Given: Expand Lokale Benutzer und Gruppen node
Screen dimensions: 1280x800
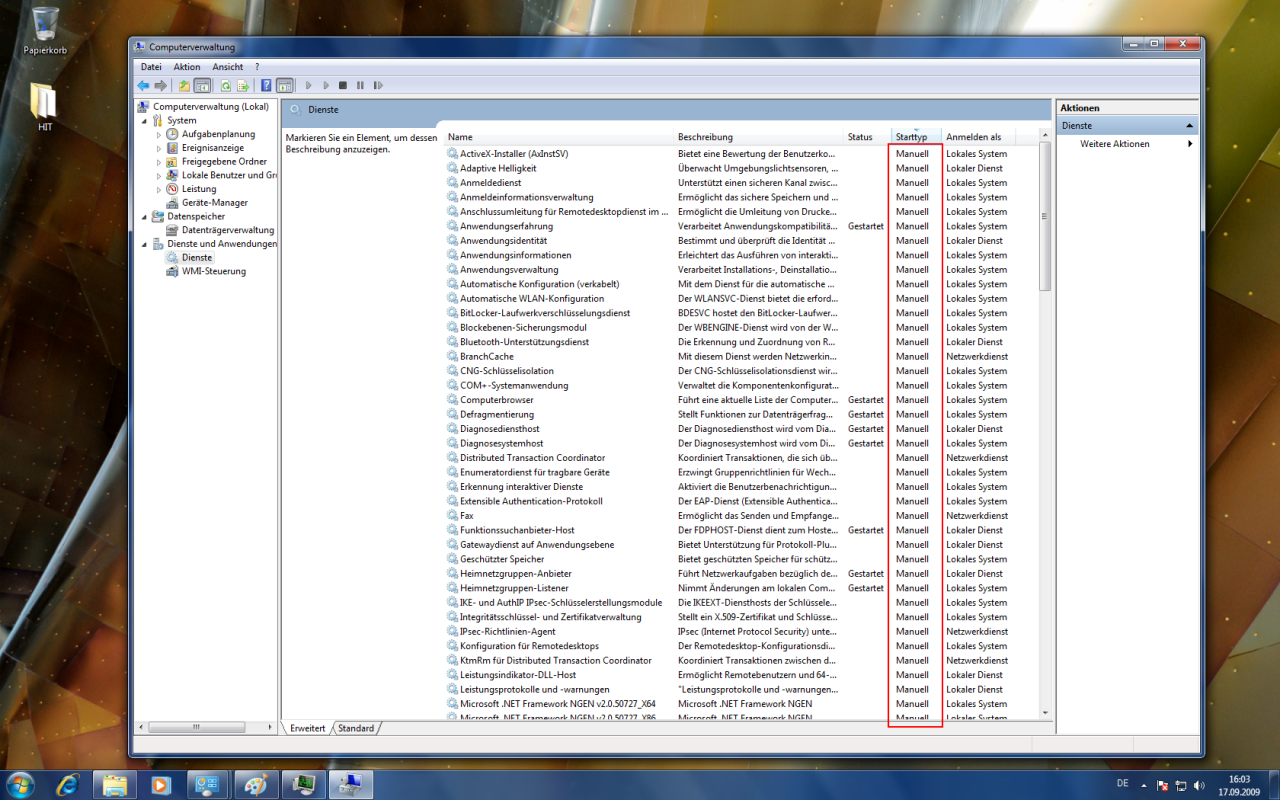Looking at the screenshot, I should 158,175.
